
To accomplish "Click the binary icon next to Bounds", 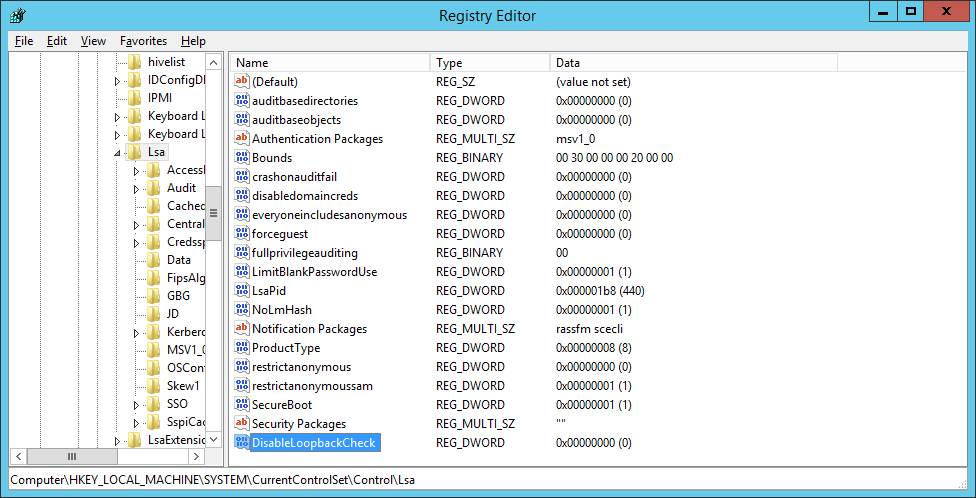I will (x=241, y=157).
